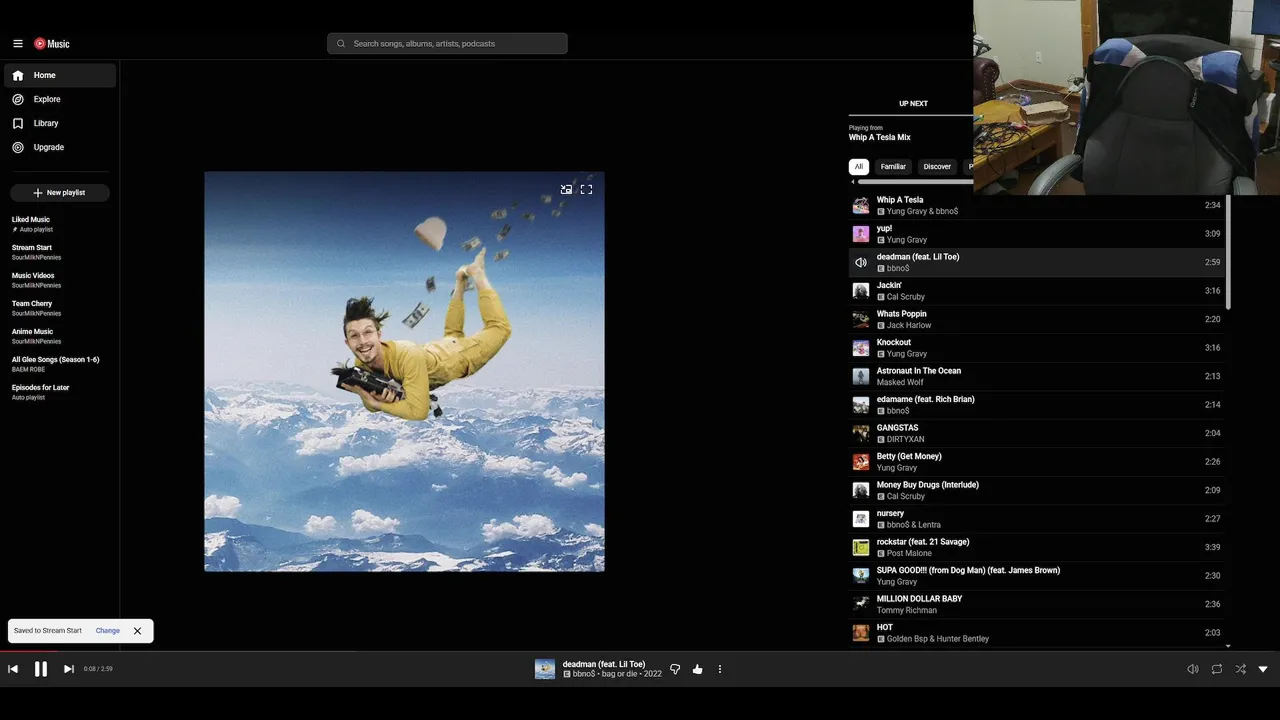Collapse the player page with arrow
This screenshot has height=720, width=1280.
pyautogui.click(x=1263, y=669)
